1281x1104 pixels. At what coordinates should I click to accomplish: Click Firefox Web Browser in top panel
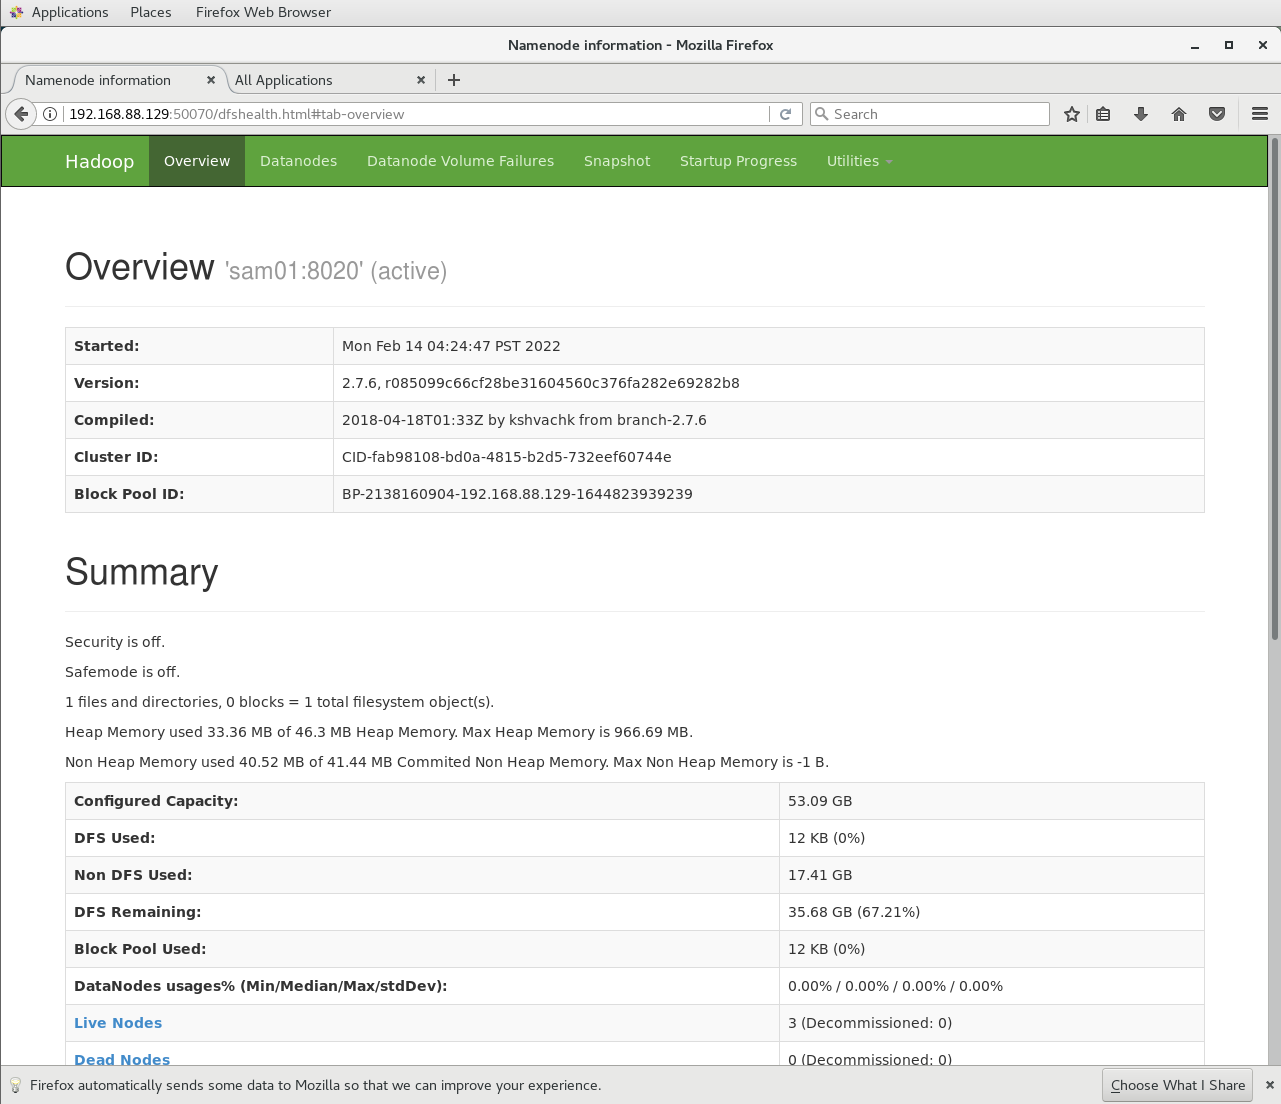click(263, 12)
